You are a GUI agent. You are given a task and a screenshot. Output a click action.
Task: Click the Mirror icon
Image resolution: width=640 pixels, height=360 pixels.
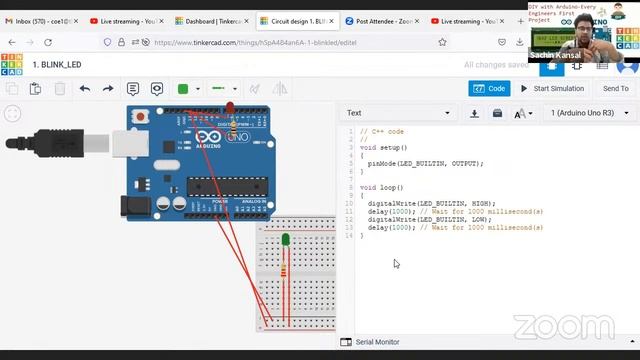pos(280,89)
